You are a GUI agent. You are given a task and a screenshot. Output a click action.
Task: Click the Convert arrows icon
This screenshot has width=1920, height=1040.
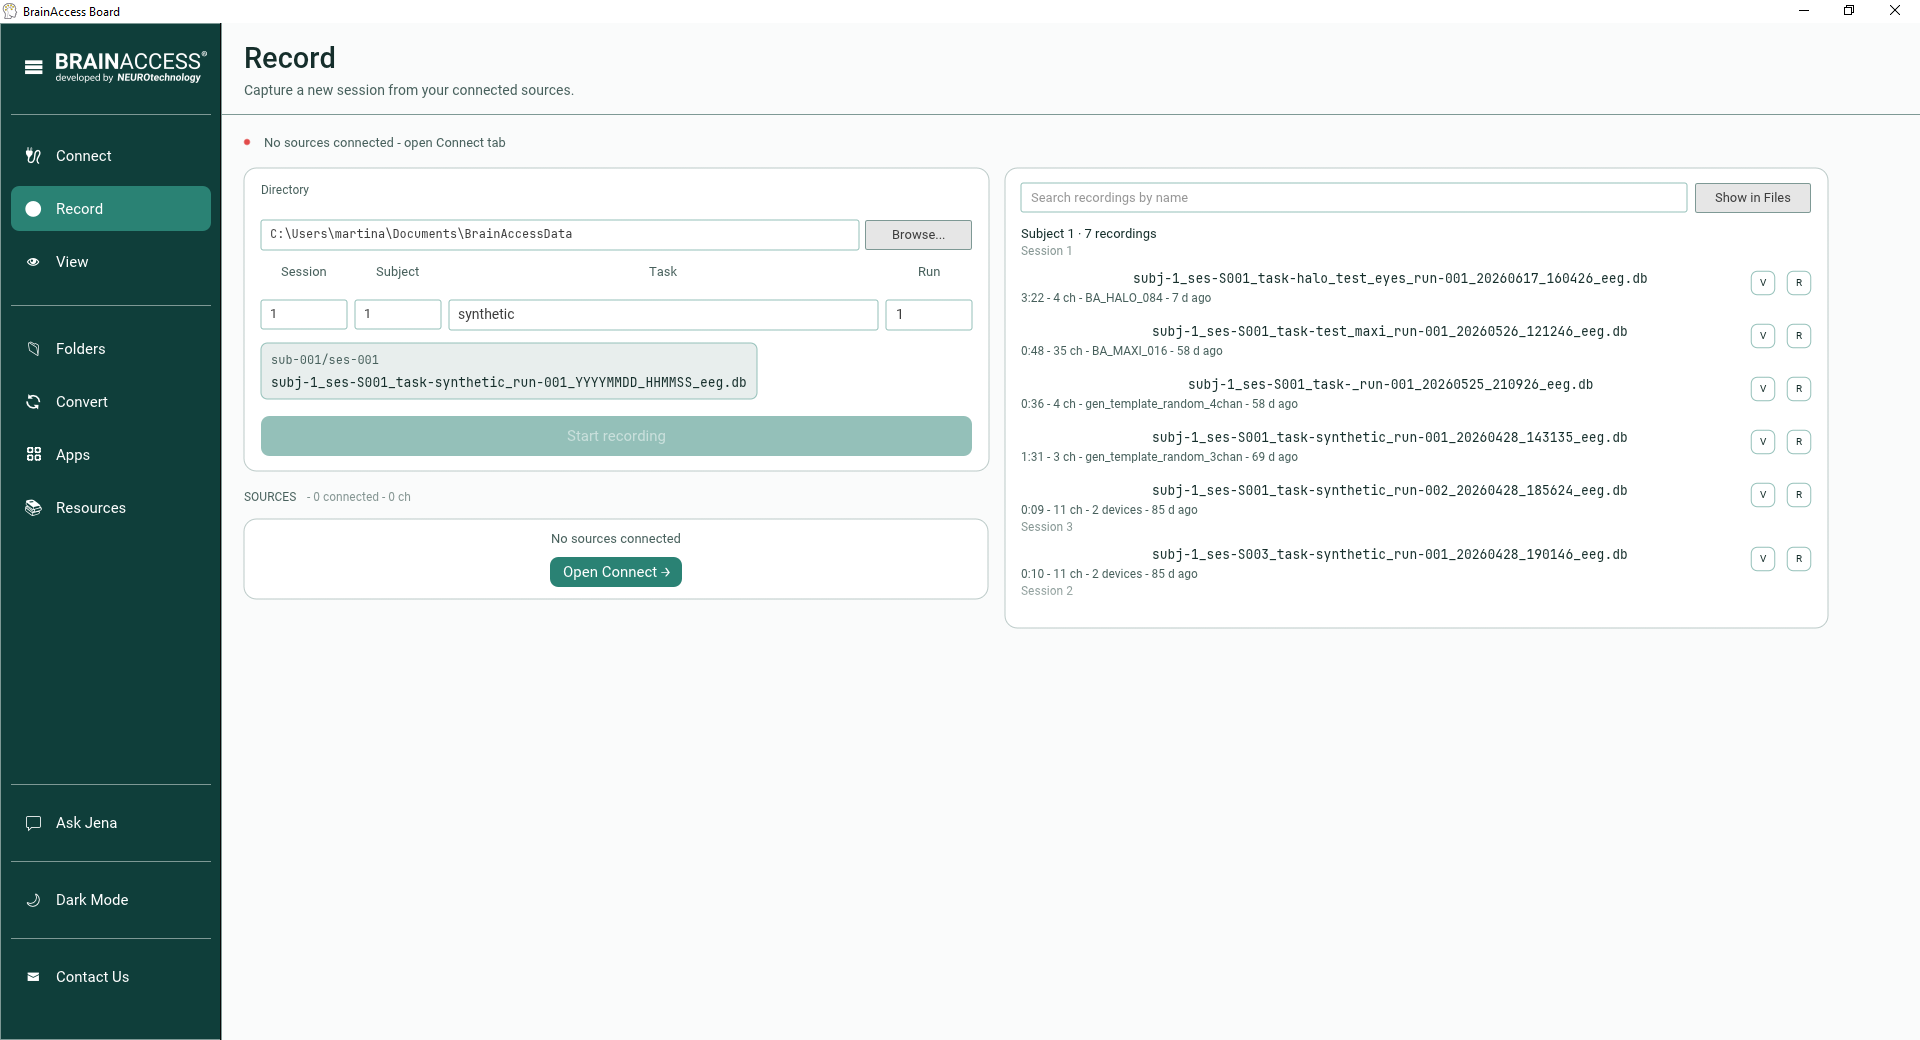point(33,402)
